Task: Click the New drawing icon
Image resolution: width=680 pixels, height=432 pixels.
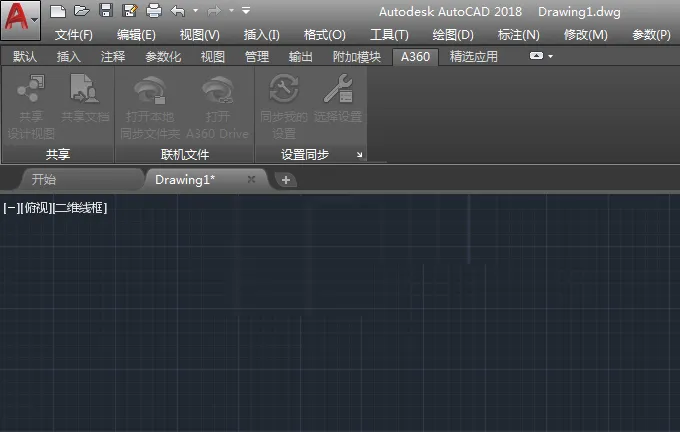Action: (58, 11)
